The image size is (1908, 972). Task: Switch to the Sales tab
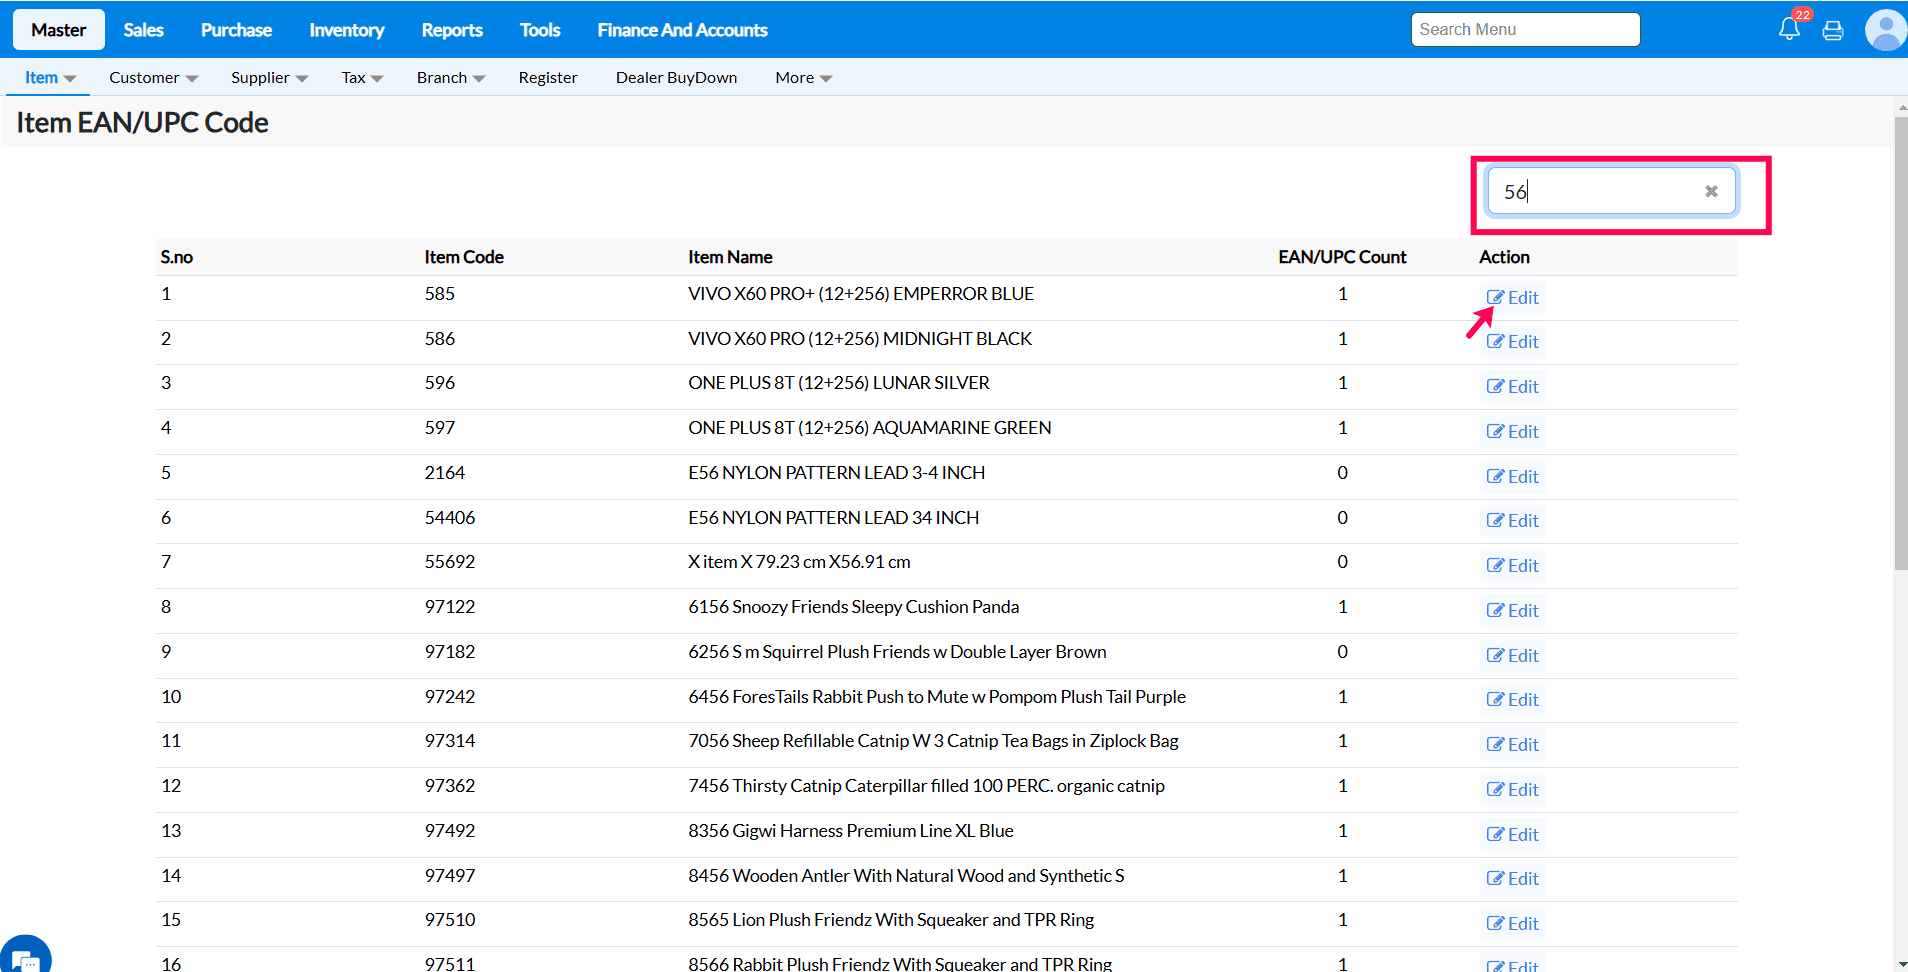143,30
